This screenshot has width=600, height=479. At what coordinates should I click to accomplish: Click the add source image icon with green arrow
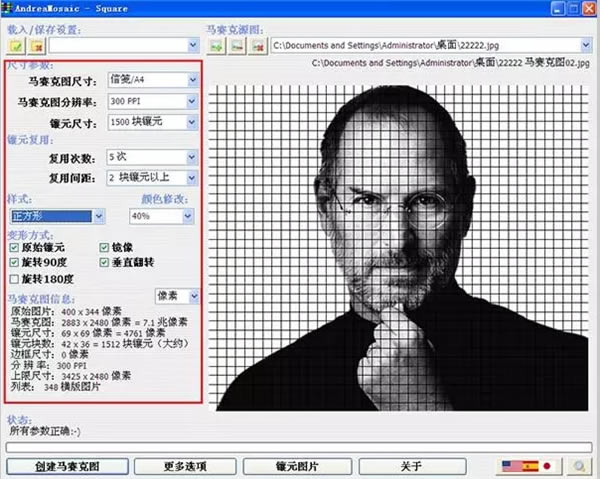[x=216, y=46]
